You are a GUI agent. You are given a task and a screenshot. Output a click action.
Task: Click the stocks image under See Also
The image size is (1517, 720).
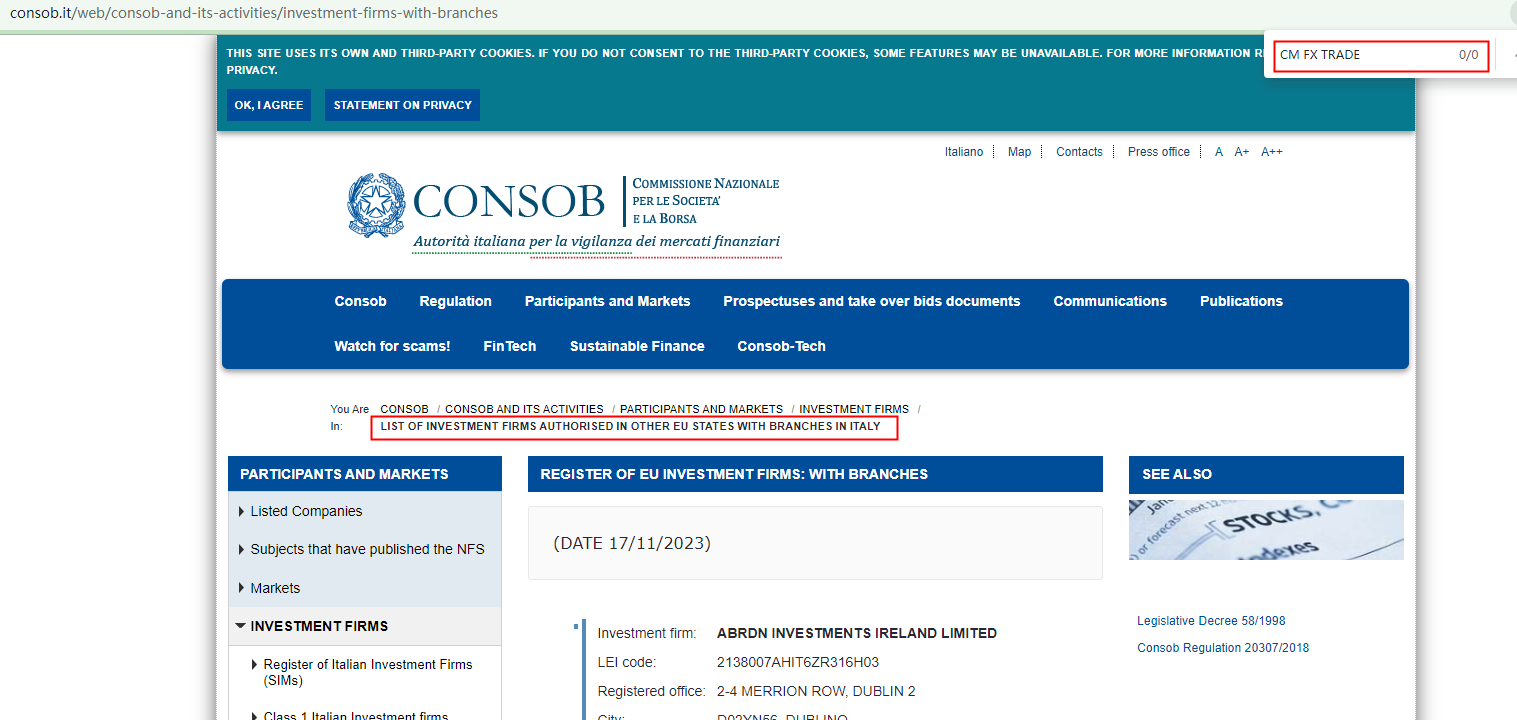1266,530
